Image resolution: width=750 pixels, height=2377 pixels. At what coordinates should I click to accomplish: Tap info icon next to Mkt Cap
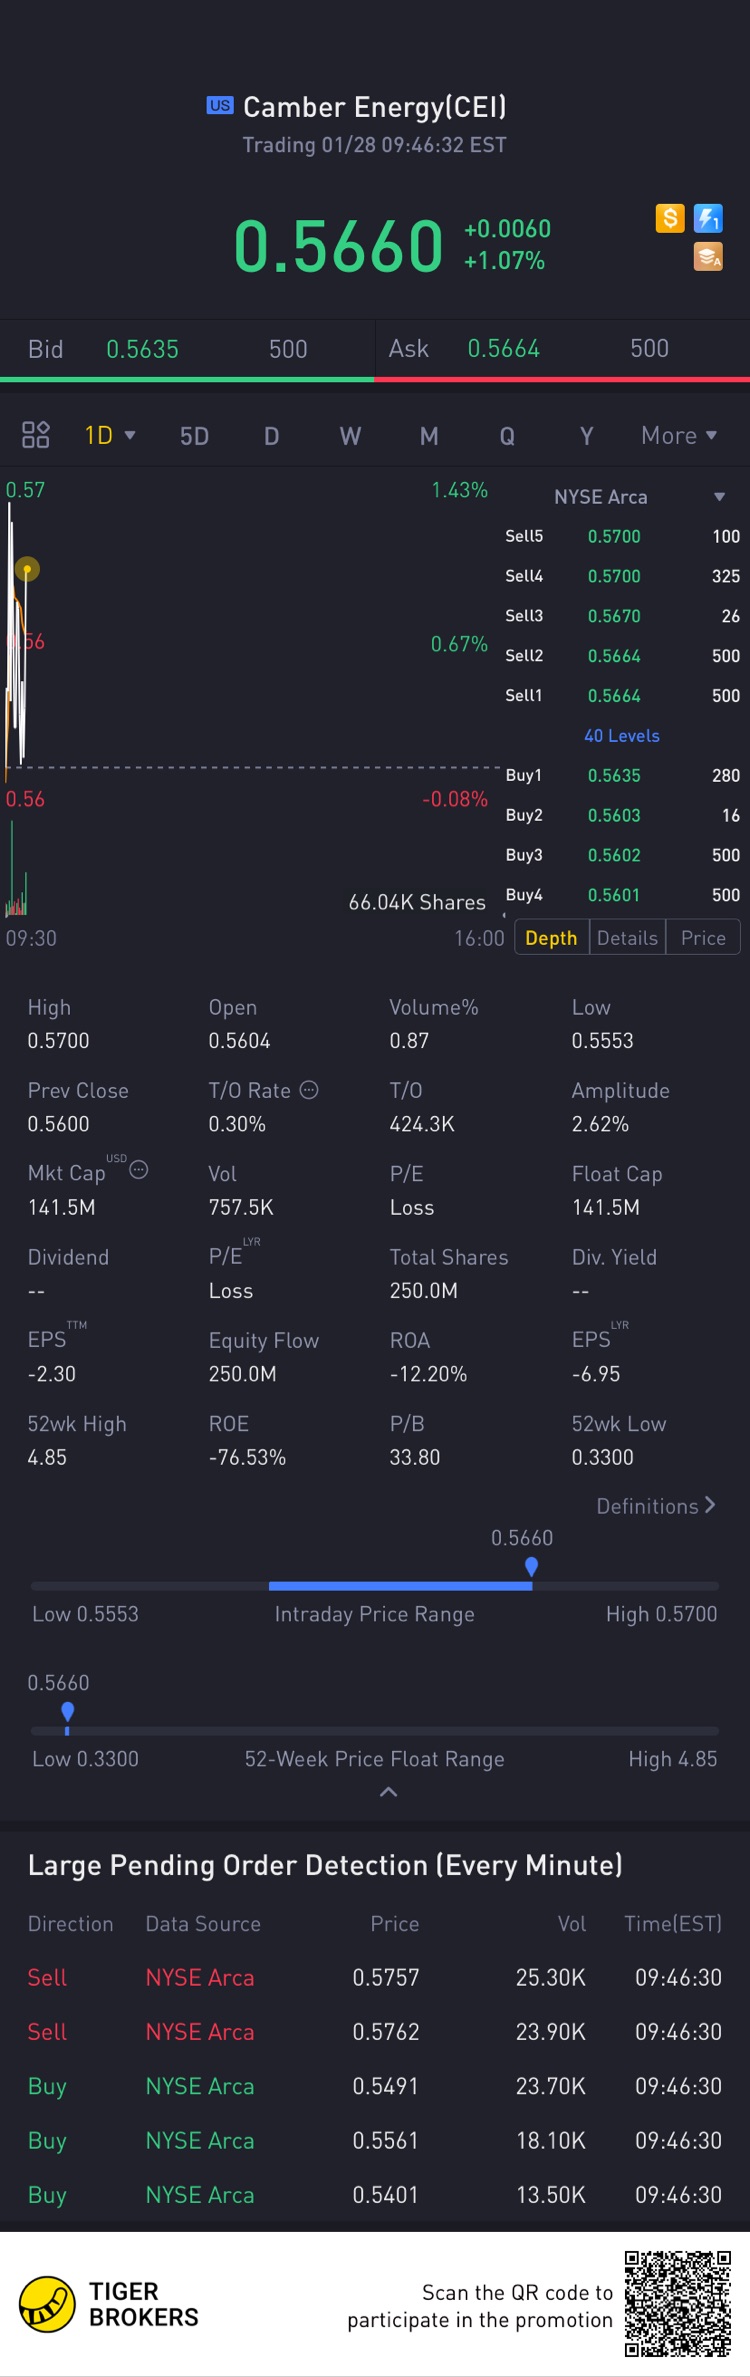click(139, 1170)
